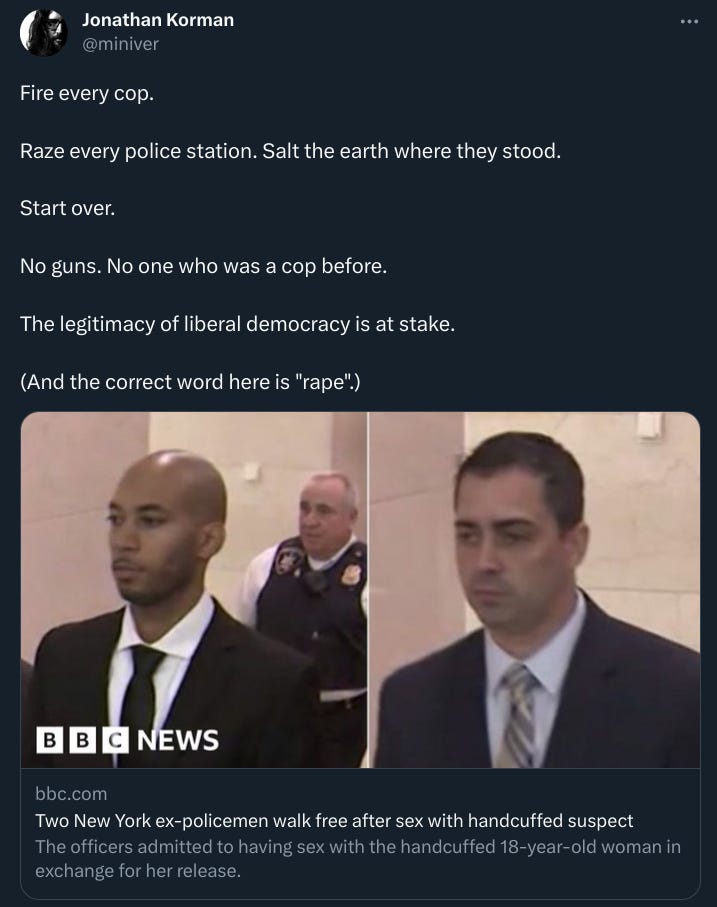
Task: Click the 'legitimacy of liberal democracy' sentence
Action: [x=238, y=324]
